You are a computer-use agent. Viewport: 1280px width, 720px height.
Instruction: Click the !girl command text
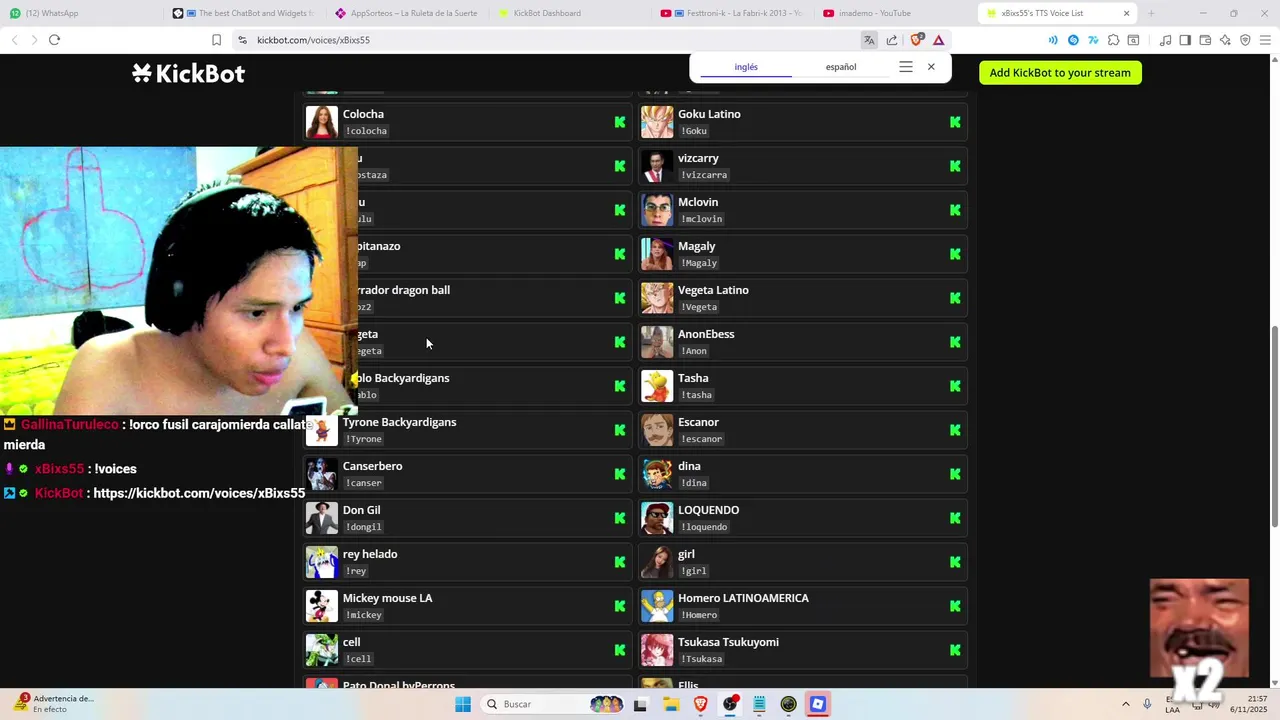[694, 571]
